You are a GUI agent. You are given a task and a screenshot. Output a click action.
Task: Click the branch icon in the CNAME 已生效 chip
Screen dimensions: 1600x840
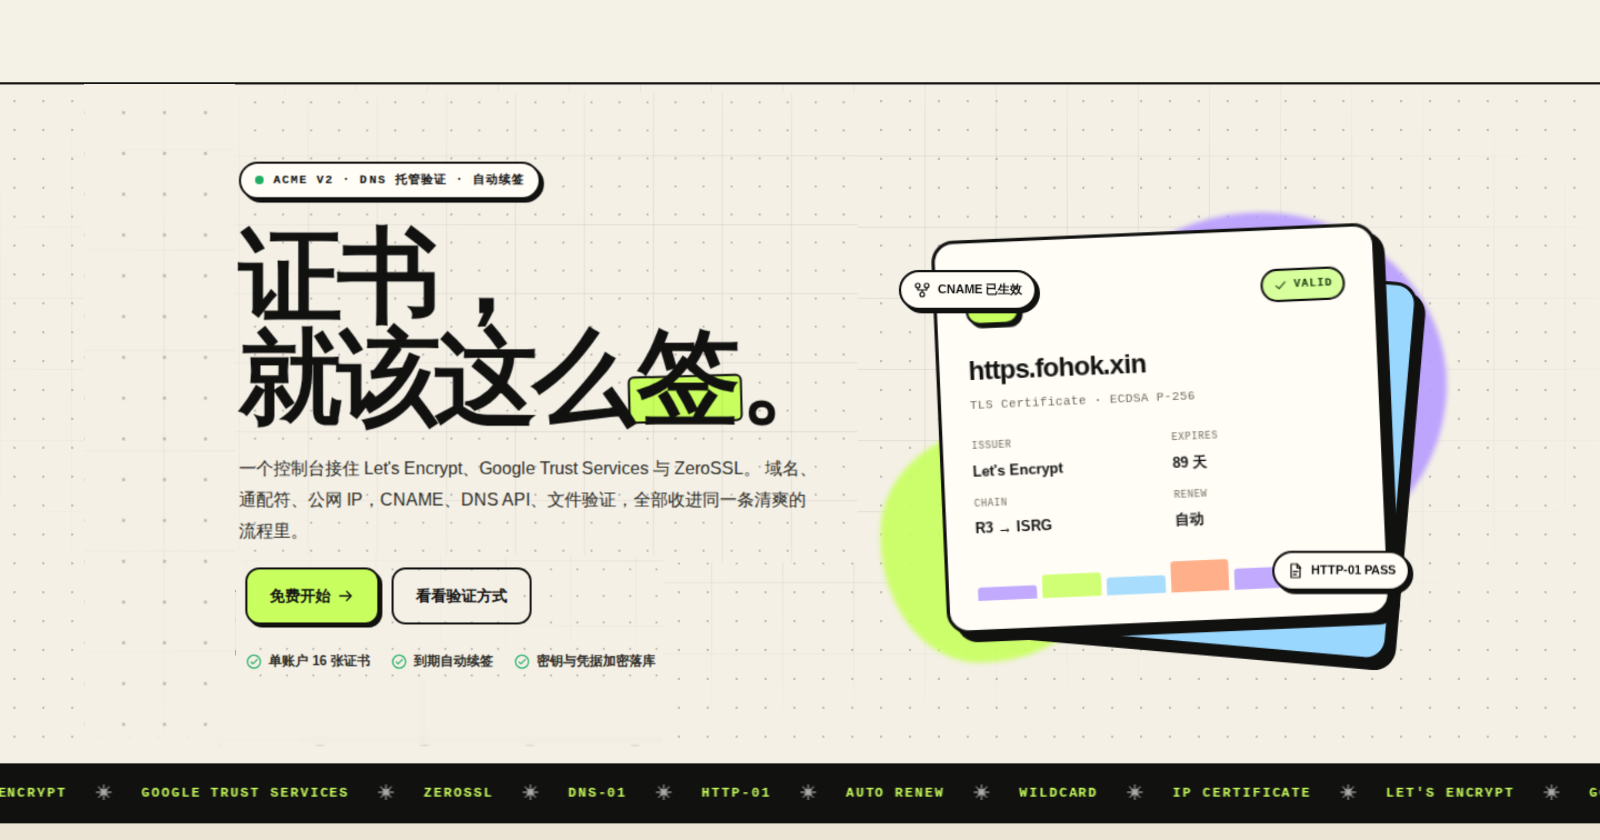(922, 290)
